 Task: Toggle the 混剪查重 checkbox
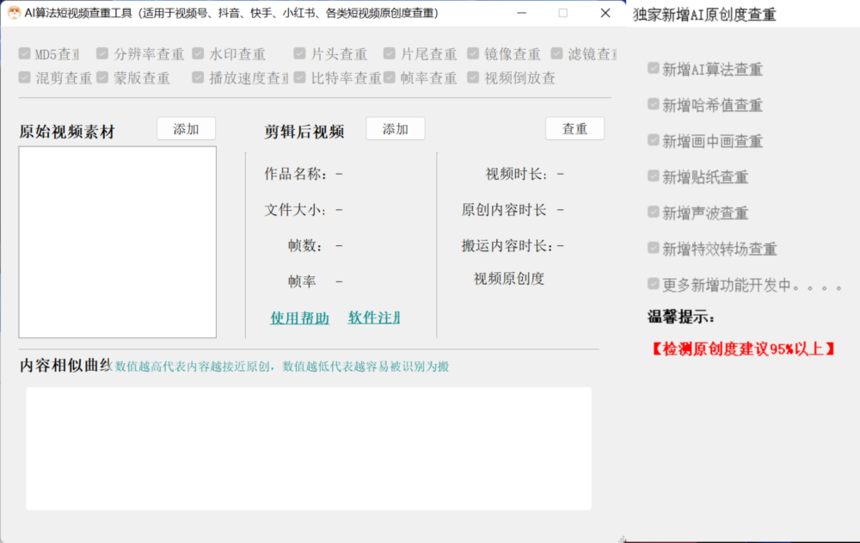[x=25, y=77]
